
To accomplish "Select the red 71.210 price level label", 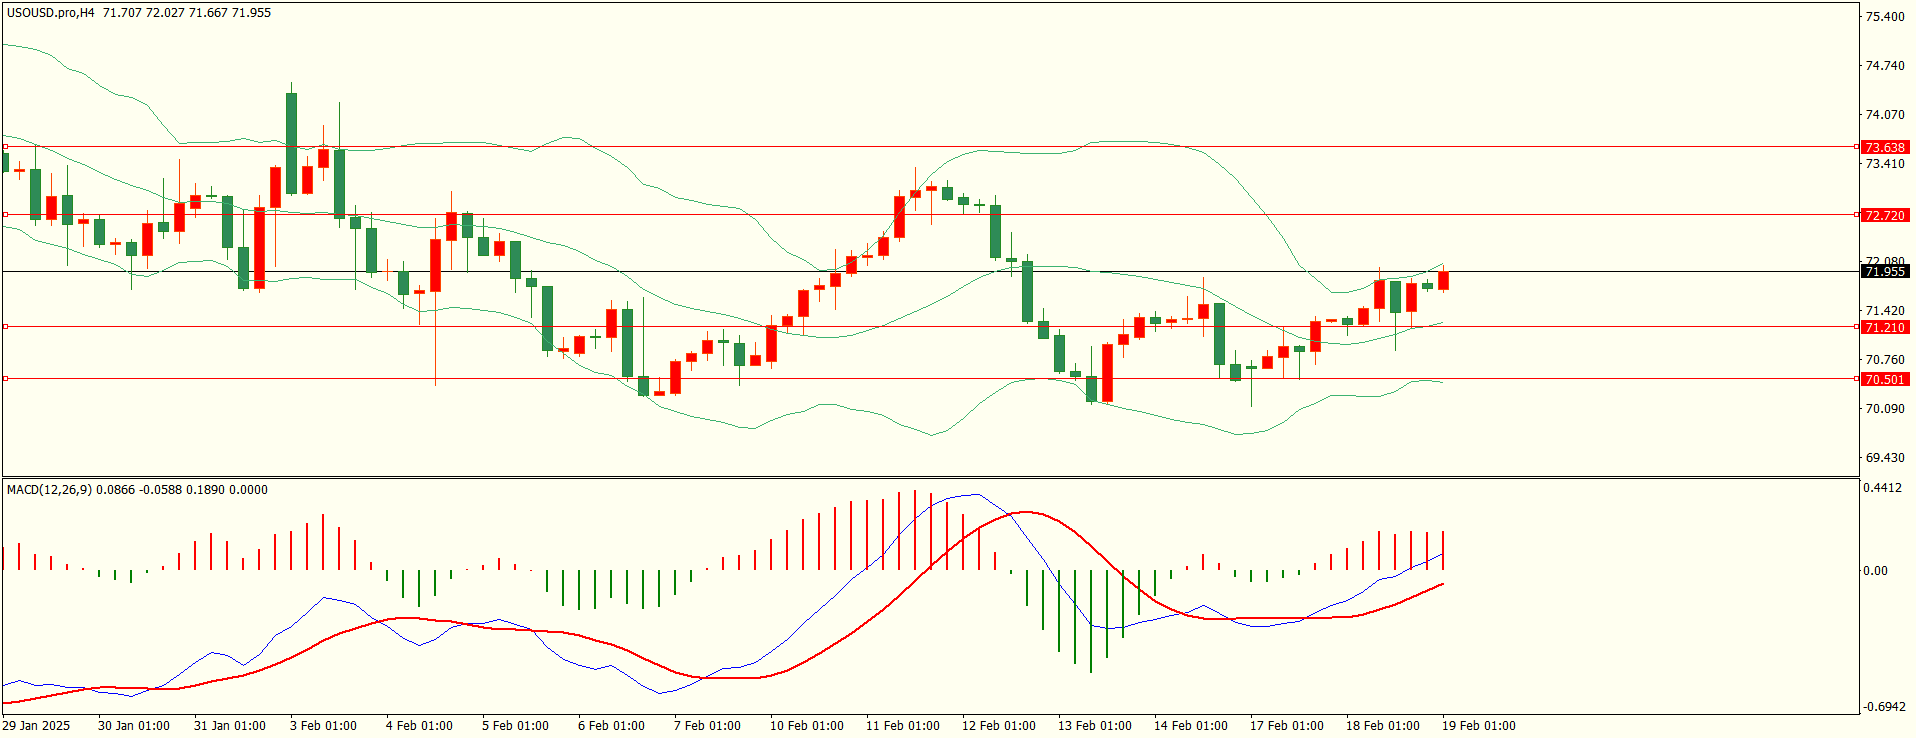I will [x=1885, y=327].
